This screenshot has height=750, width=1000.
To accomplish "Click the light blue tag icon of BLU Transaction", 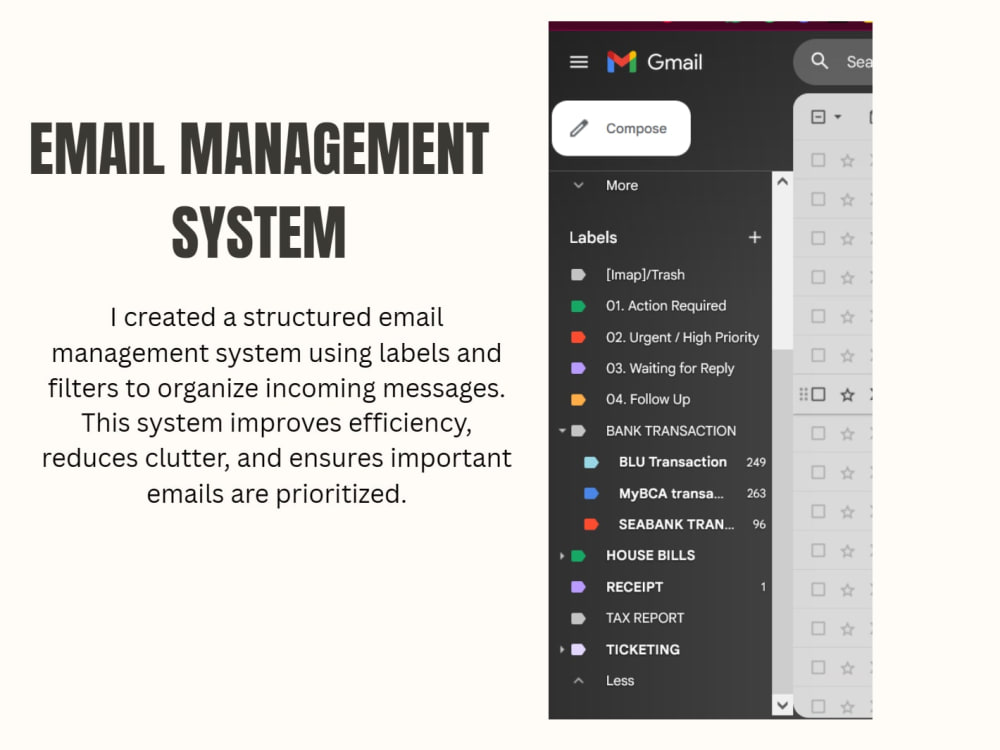I will click(591, 462).
